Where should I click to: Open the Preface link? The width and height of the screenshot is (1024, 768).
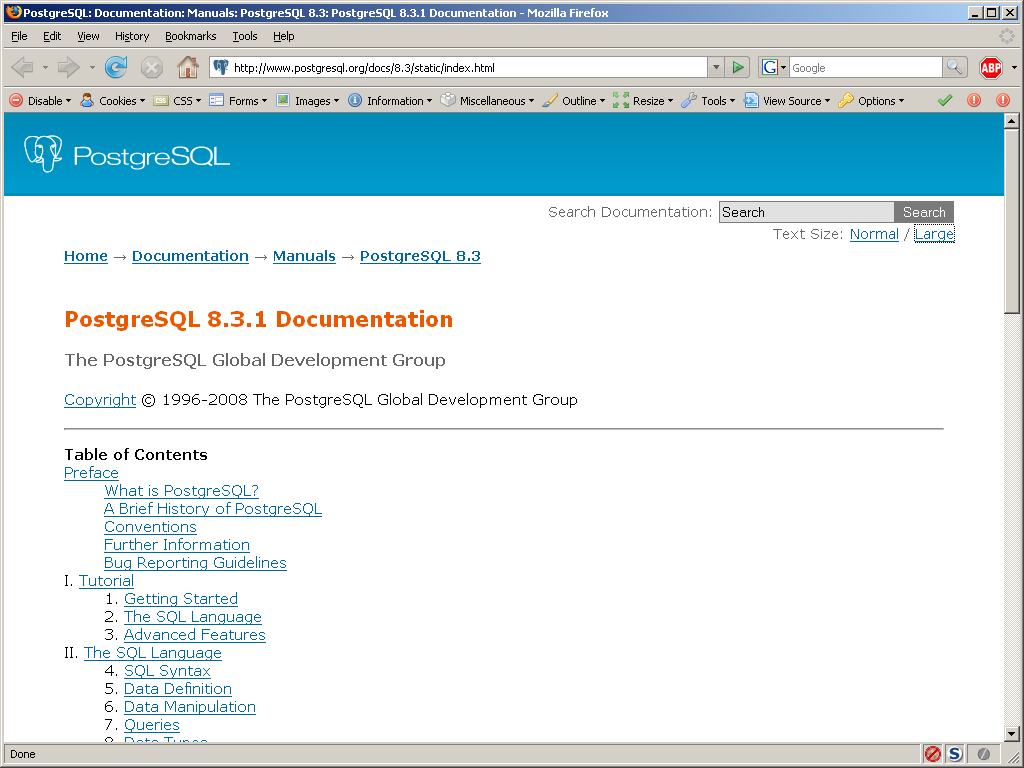[91, 473]
